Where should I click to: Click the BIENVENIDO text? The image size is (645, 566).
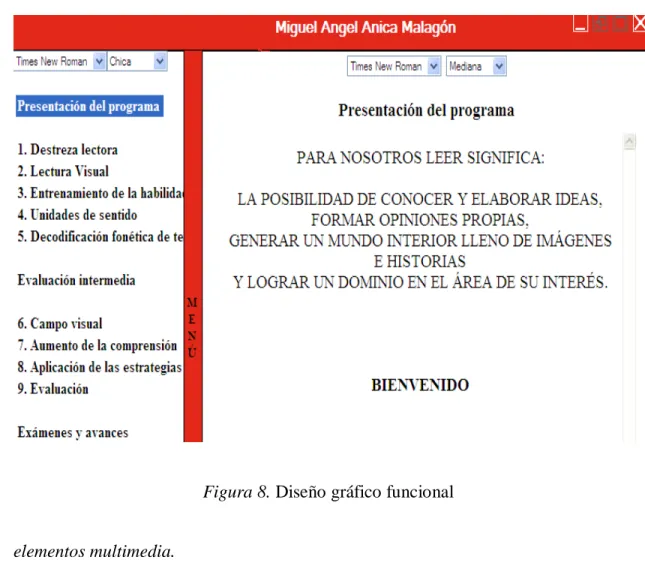point(420,385)
